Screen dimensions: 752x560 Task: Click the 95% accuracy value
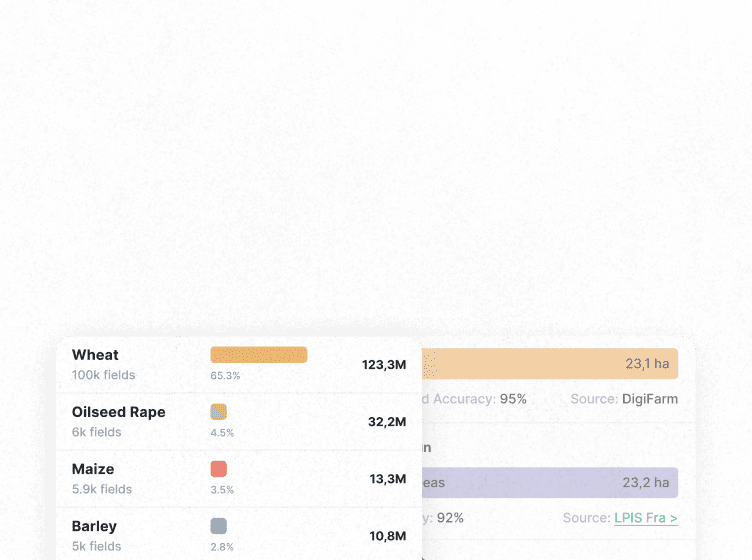click(513, 399)
